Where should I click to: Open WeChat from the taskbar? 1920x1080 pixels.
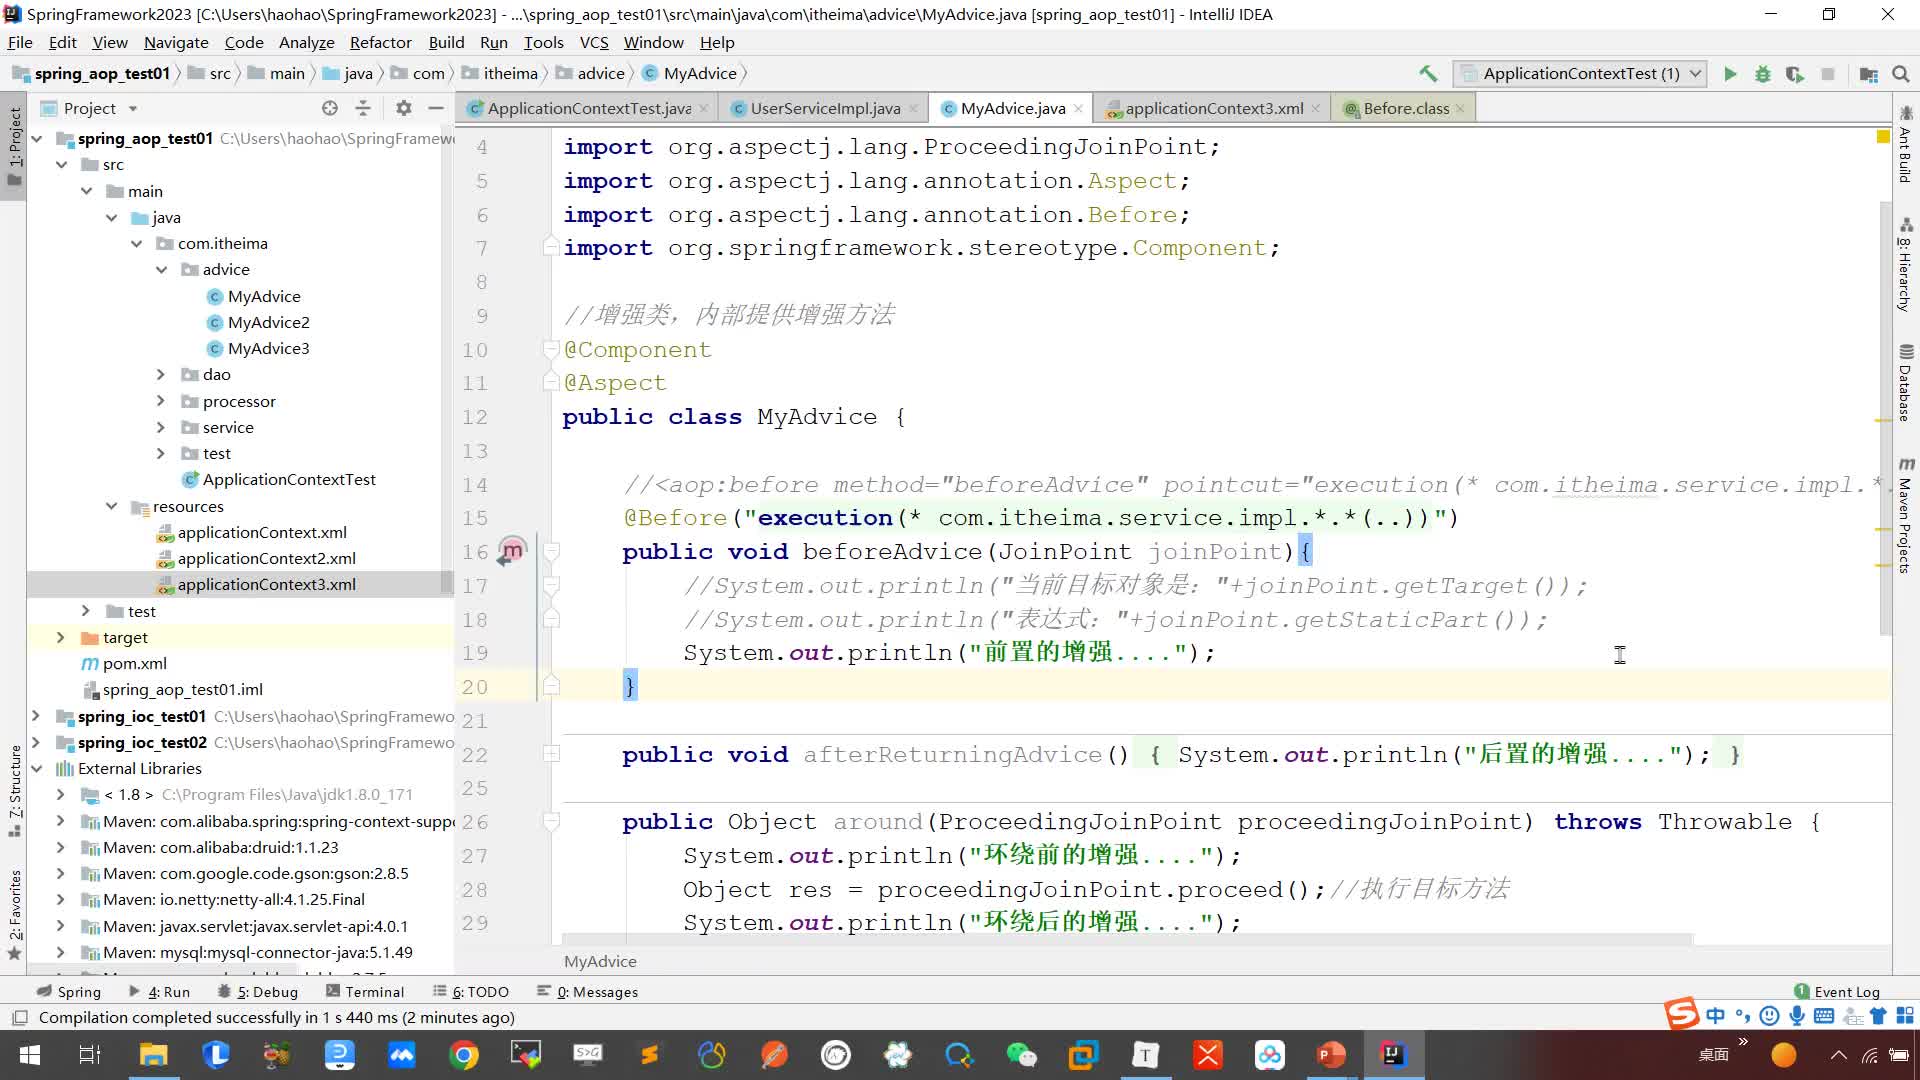1021,1055
